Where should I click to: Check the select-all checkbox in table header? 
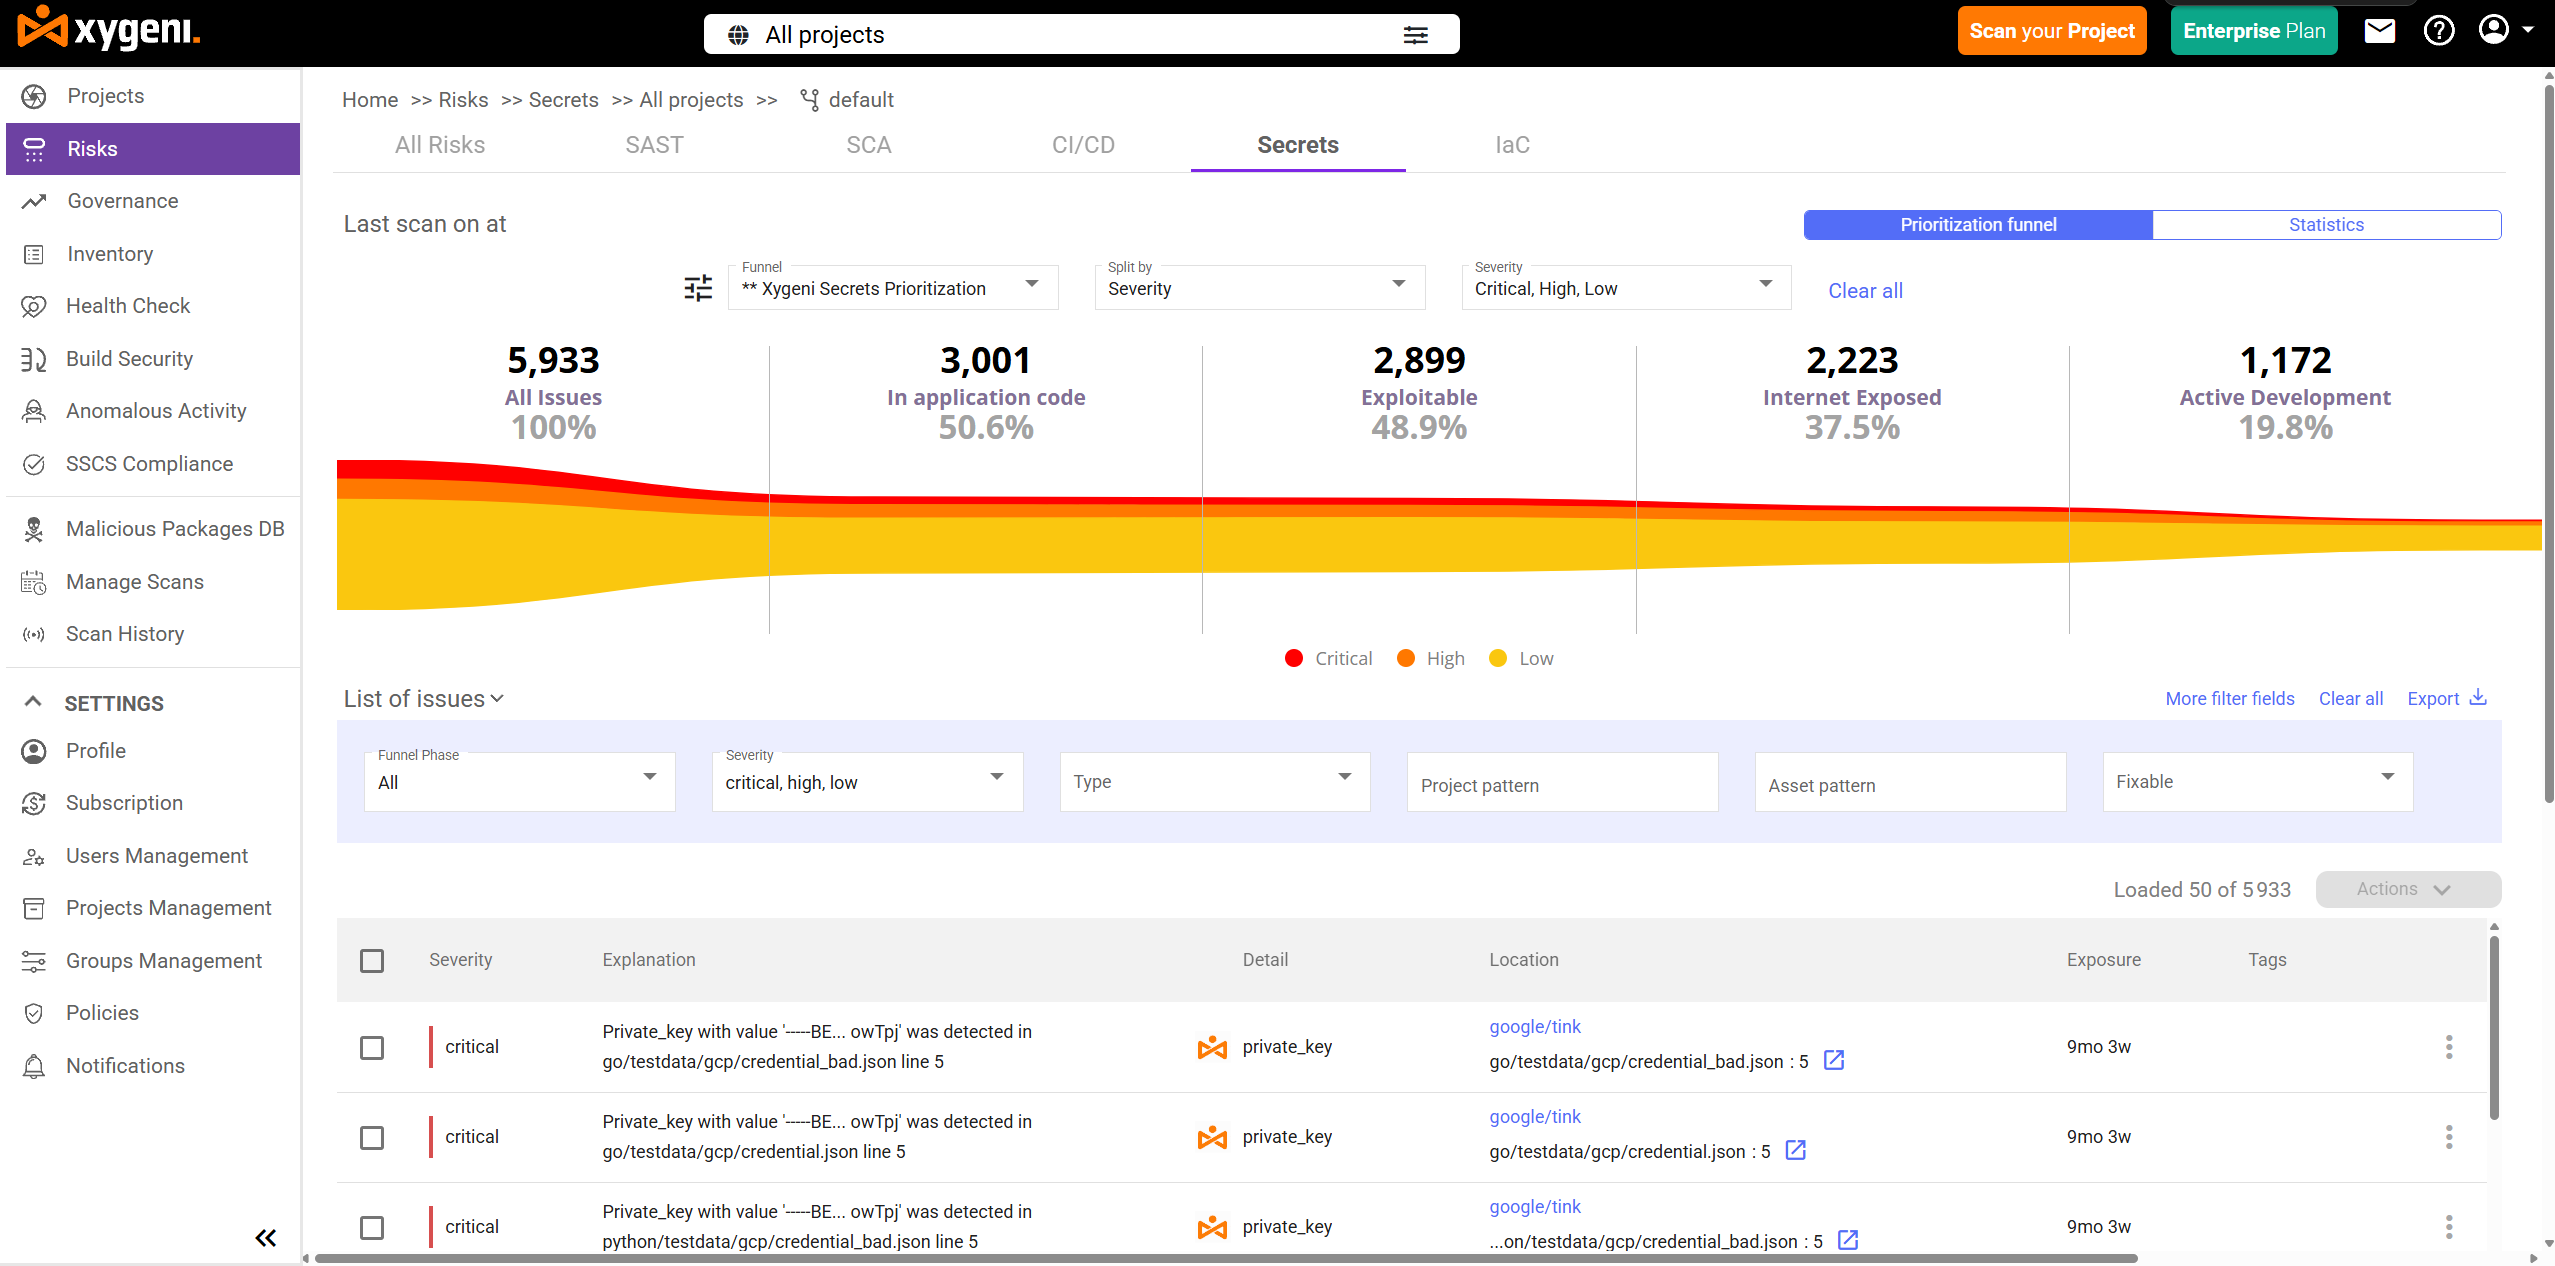[x=372, y=960]
